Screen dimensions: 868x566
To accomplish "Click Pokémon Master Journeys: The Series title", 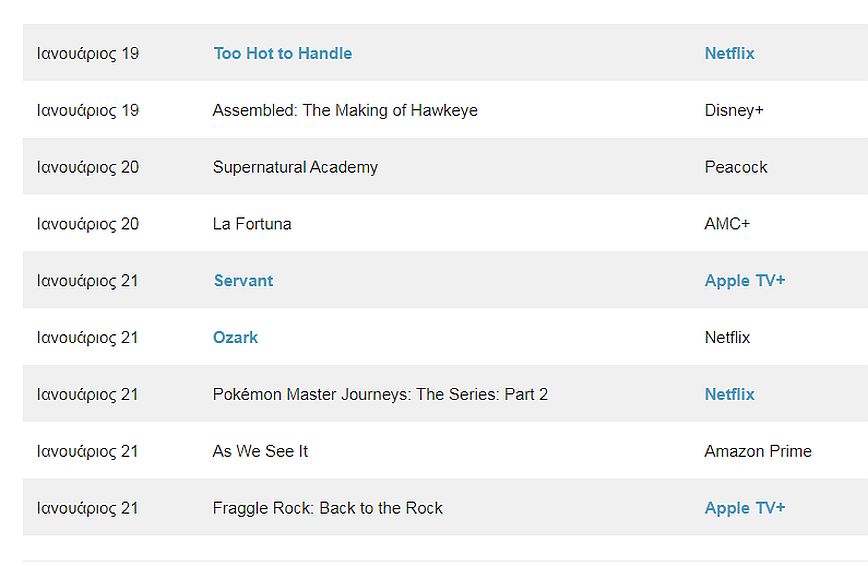I will coord(380,394).
